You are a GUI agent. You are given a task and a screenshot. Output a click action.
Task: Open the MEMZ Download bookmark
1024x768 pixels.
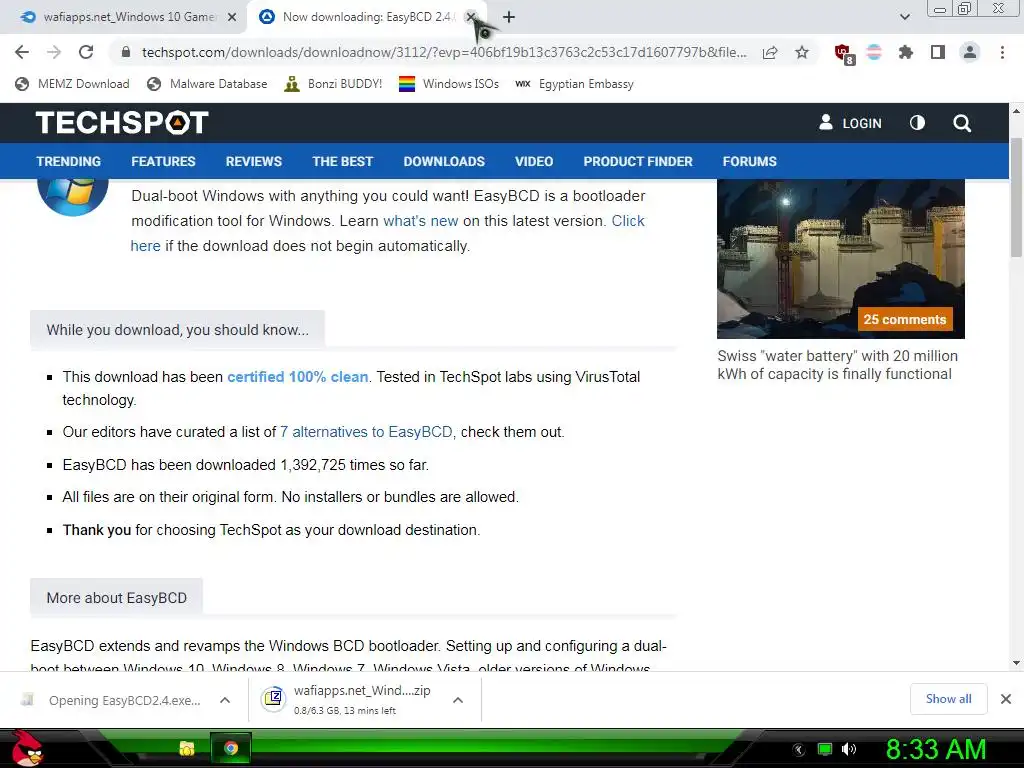(72, 84)
